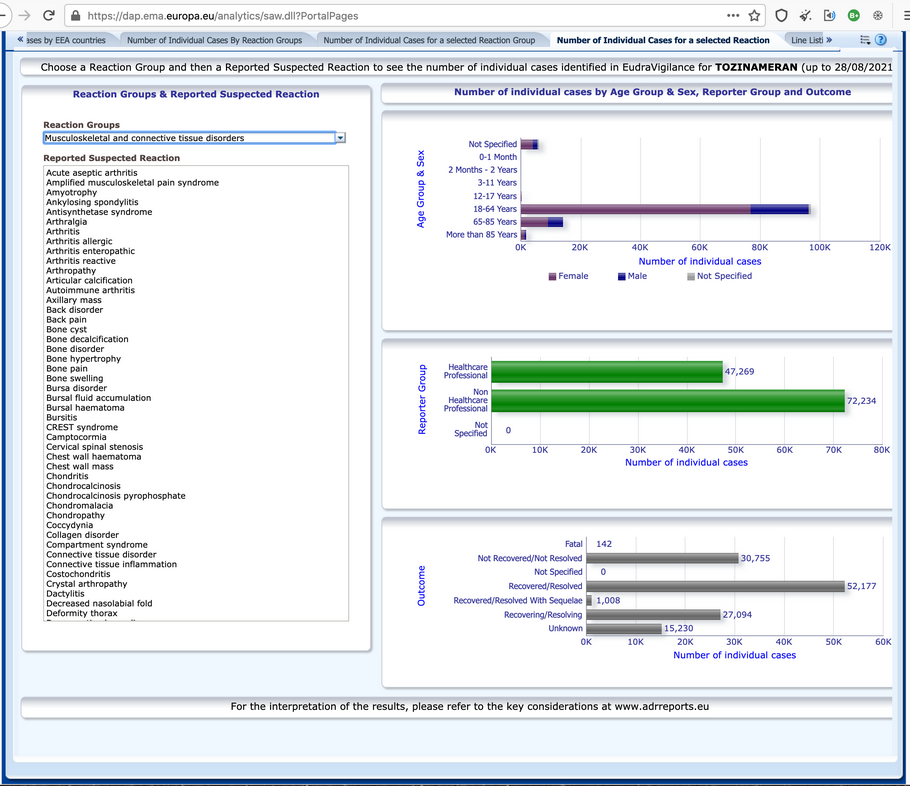
Task: Choose Chondritis reaction
Action: tap(67, 476)
